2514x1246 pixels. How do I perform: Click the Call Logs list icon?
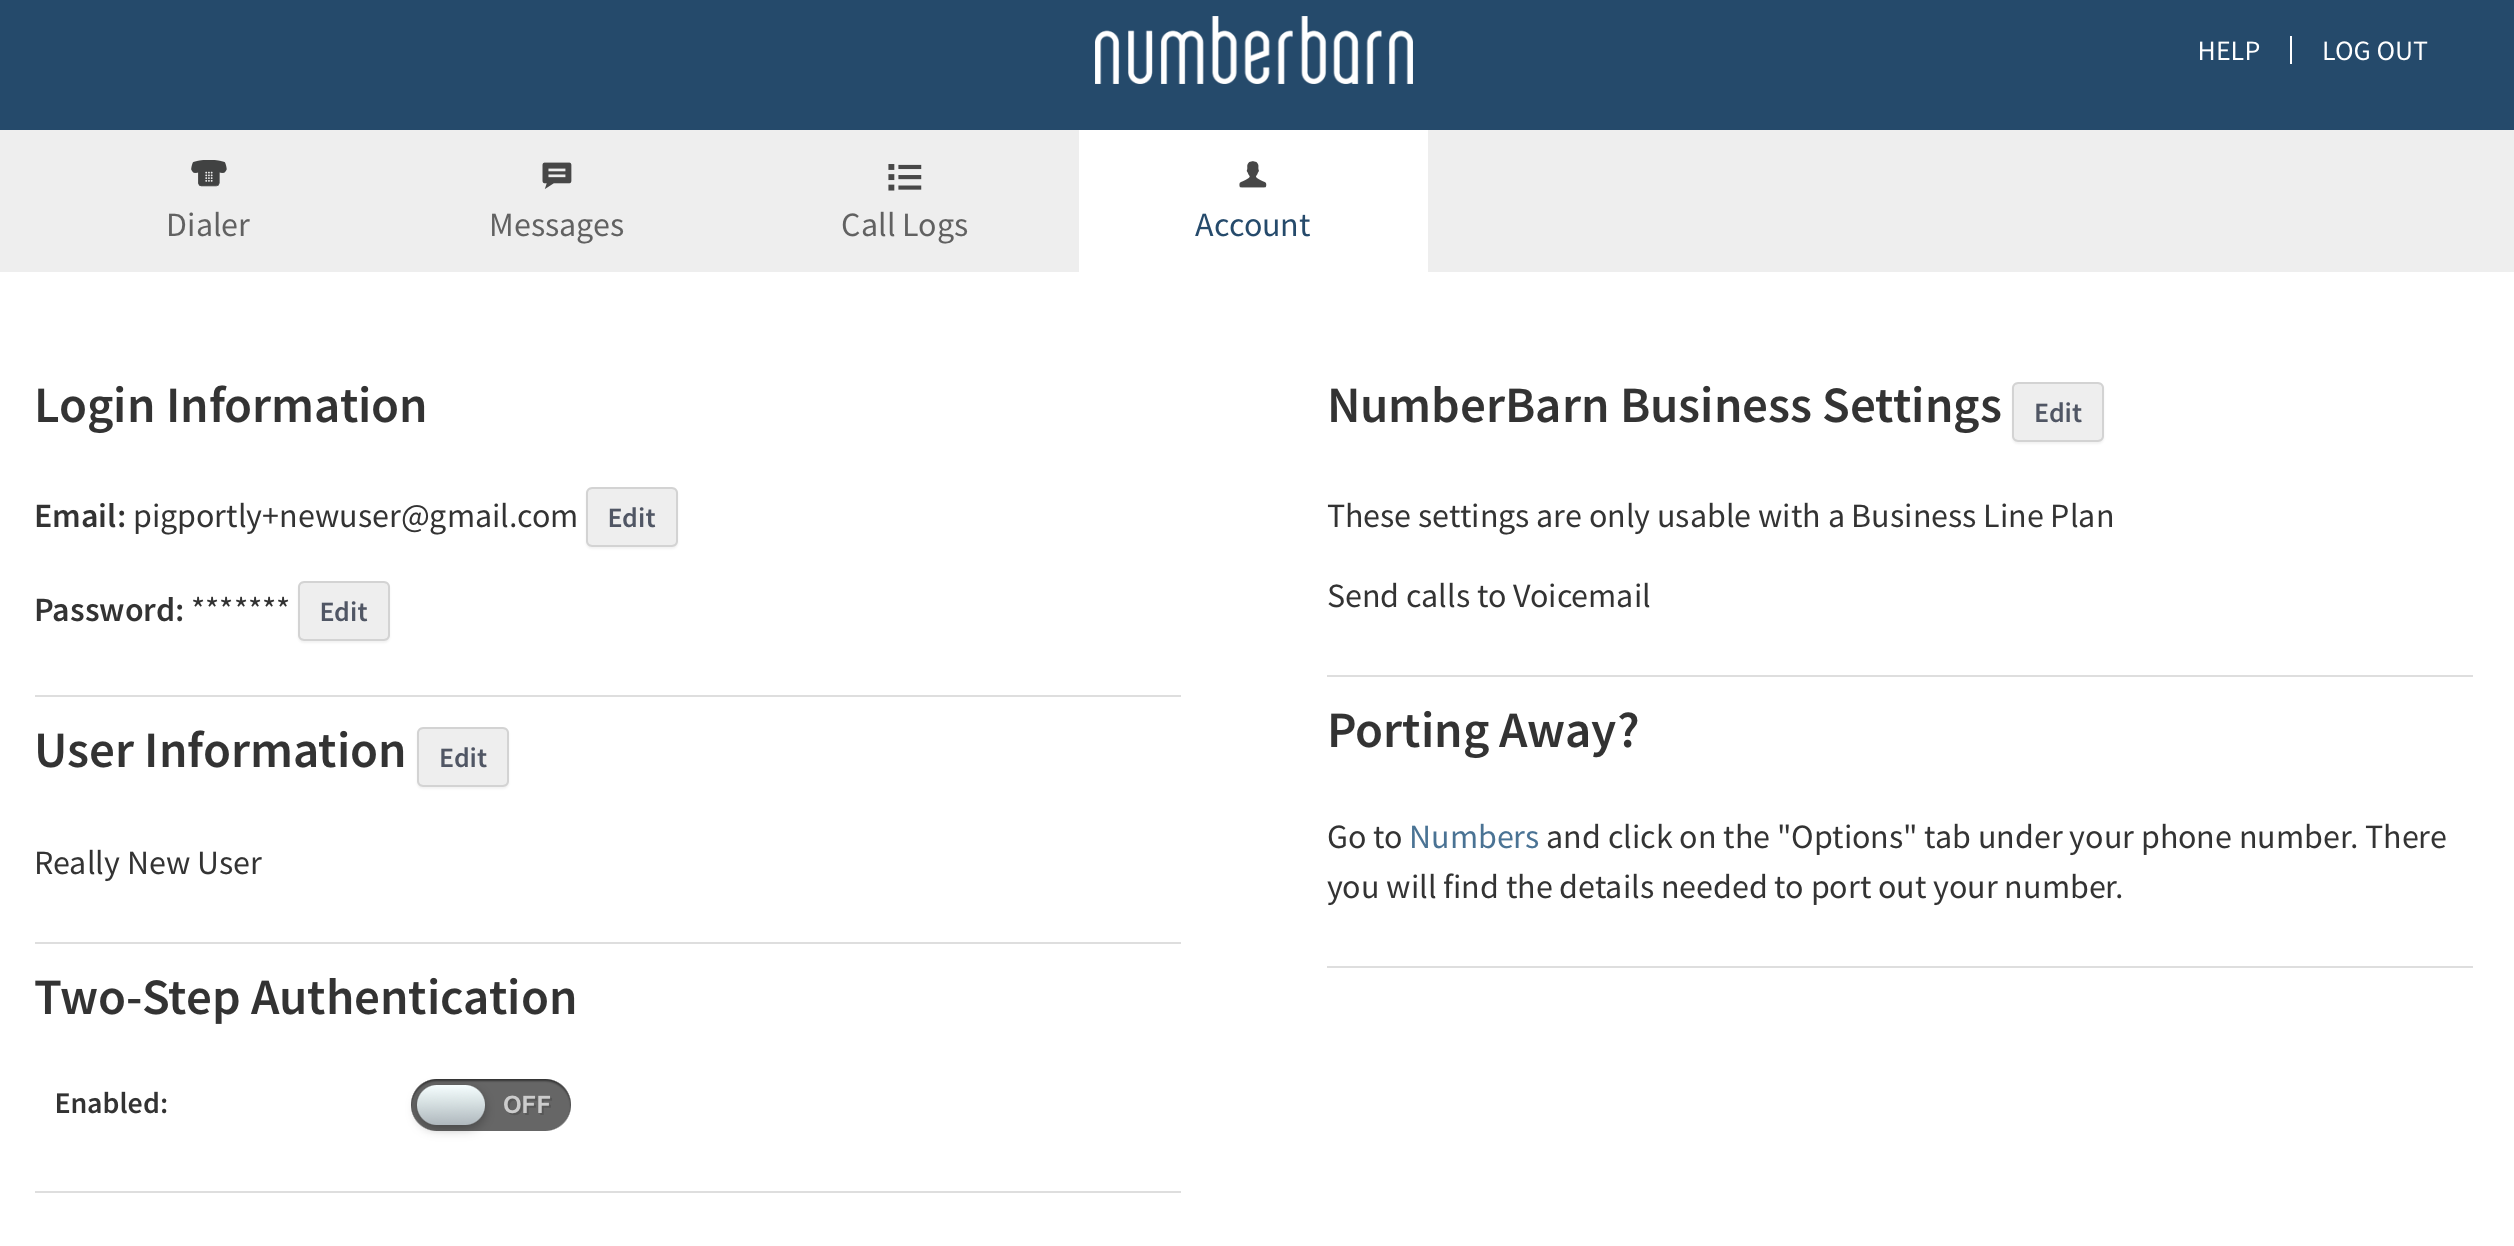click(x=904, y=177)
